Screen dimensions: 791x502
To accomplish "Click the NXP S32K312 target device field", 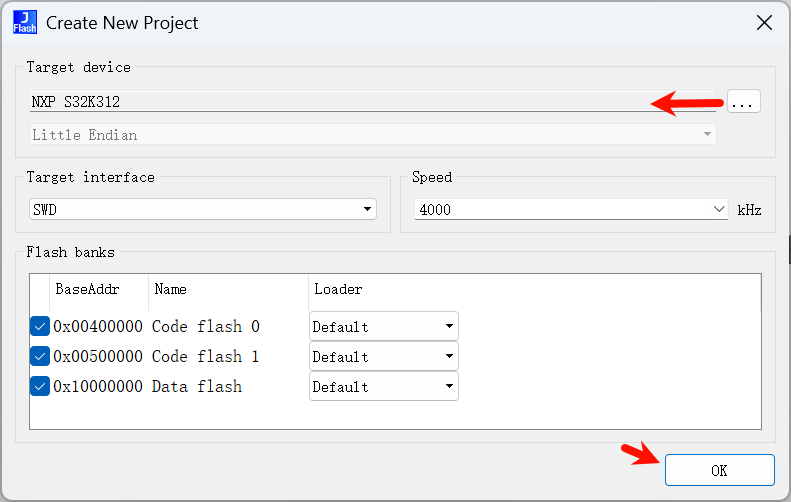I will (x=372, y=102).
